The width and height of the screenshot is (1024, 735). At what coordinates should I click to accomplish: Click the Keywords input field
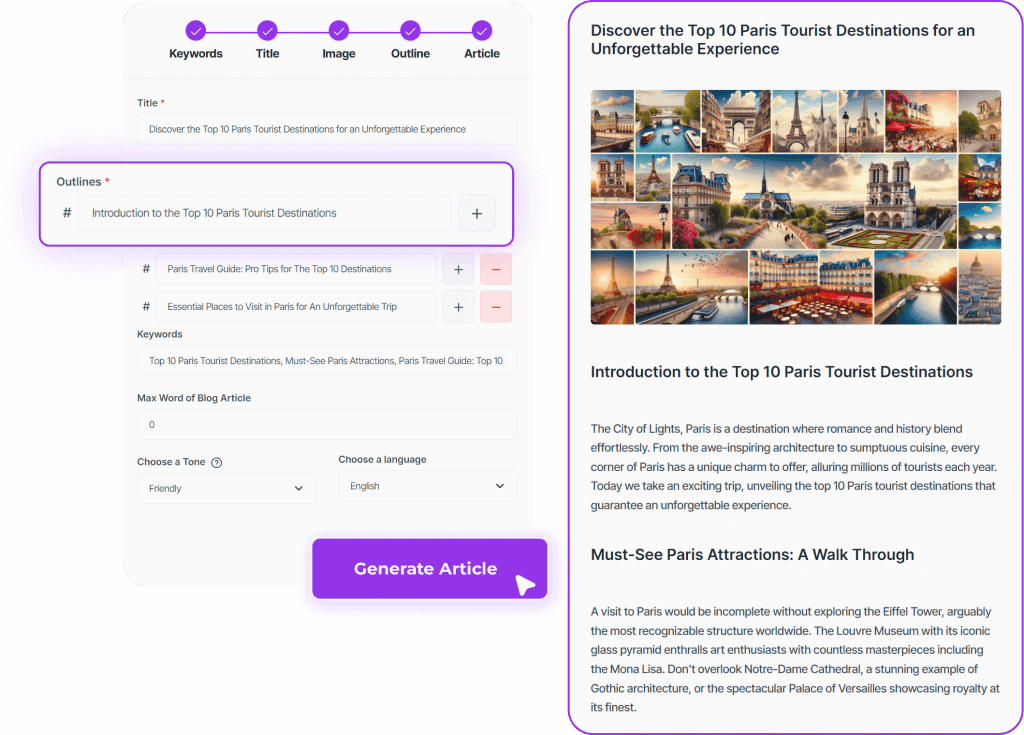pyautogui.click(x=327, y=361)
